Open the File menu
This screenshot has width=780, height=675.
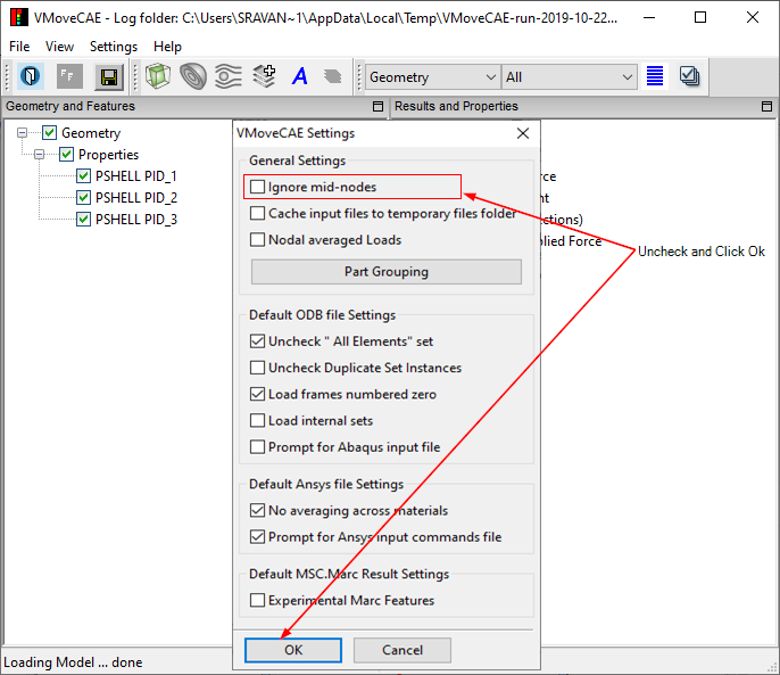(19, 46)
